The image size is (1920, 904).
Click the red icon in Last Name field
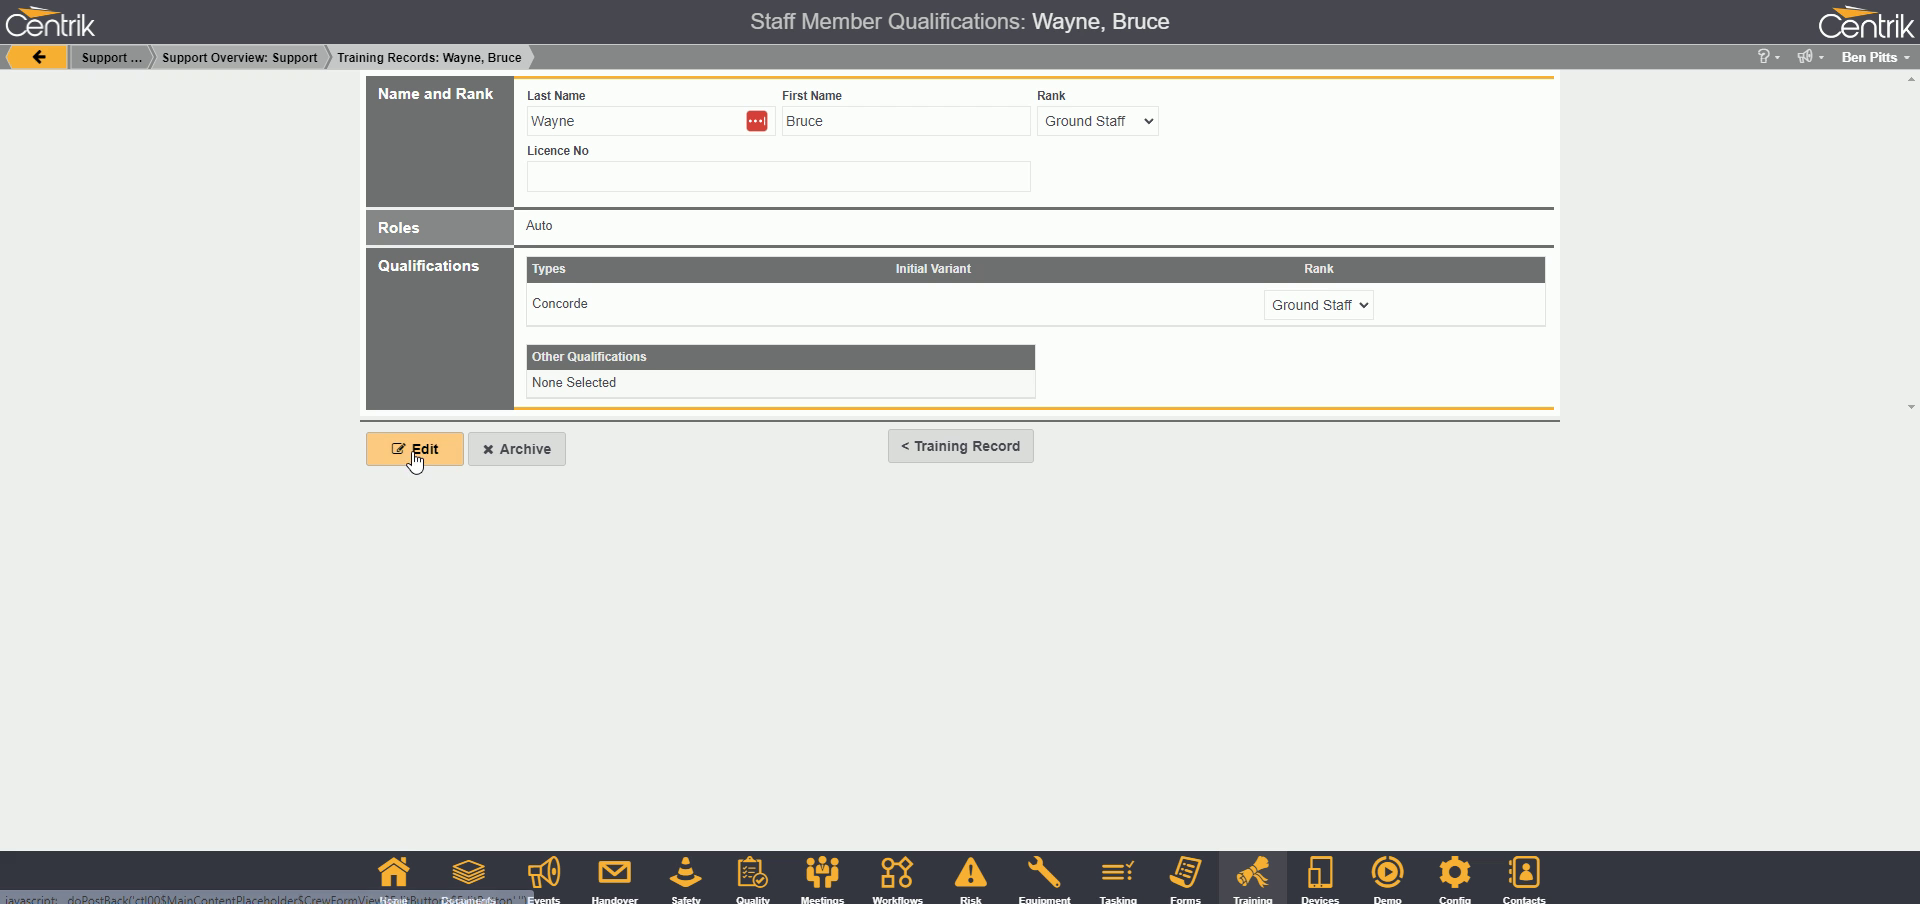point(757,121)
